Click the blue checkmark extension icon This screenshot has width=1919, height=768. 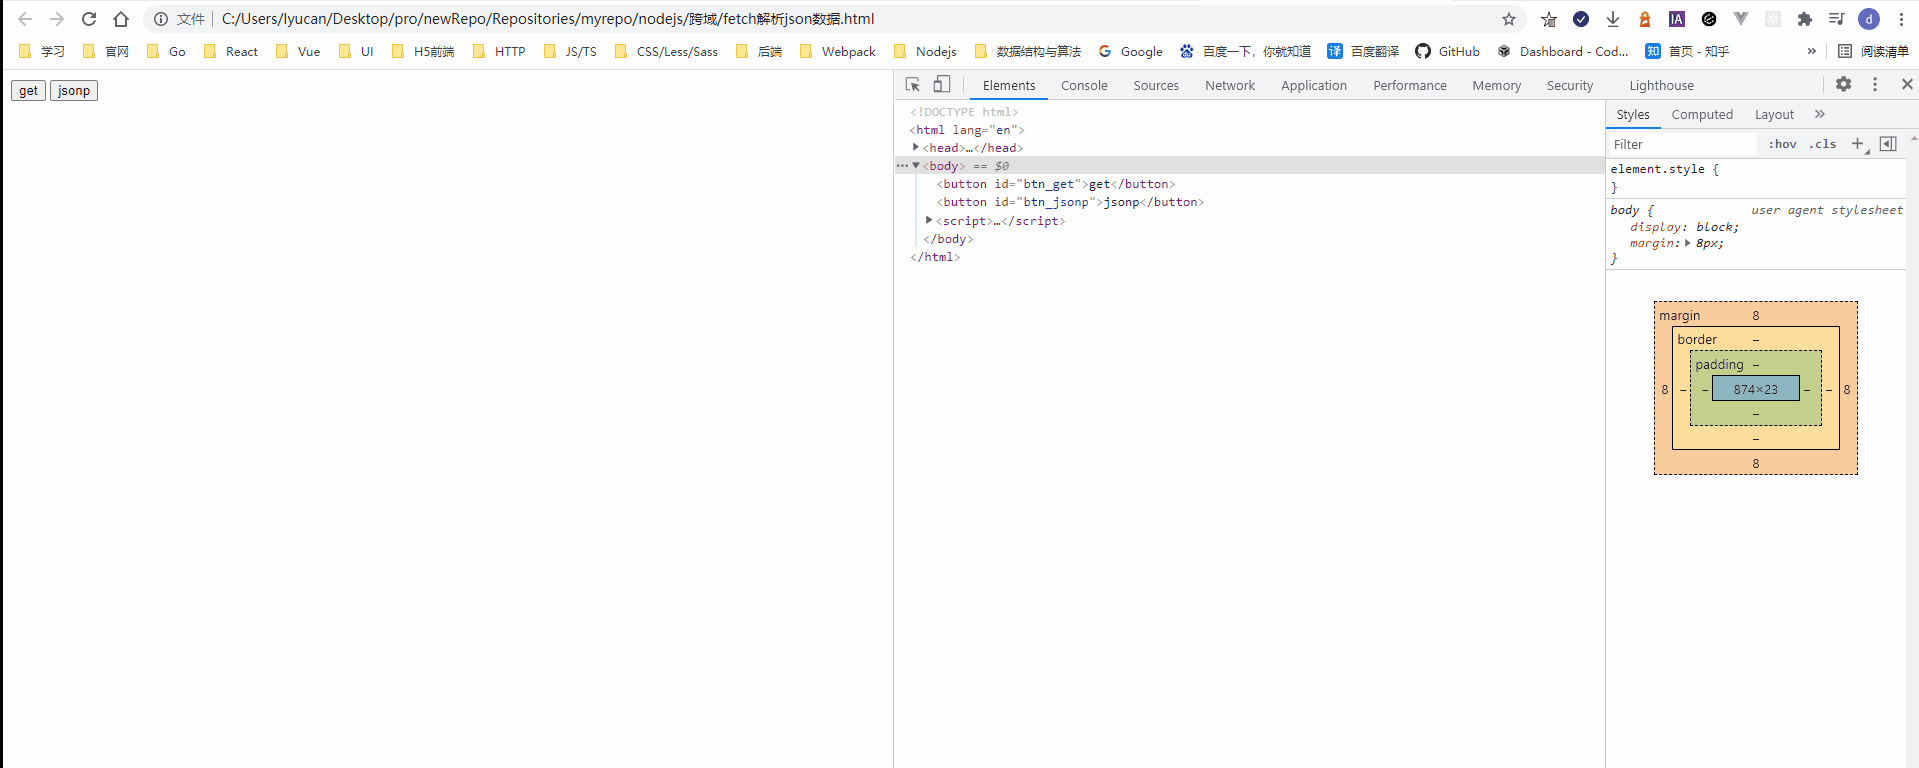pos(1581,19)
